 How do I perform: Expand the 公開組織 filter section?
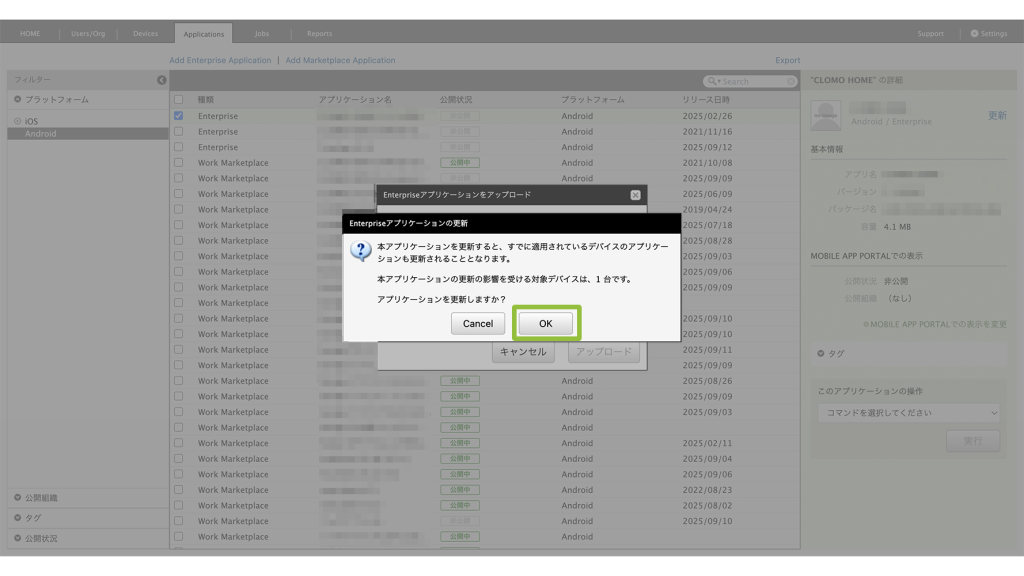17,498
